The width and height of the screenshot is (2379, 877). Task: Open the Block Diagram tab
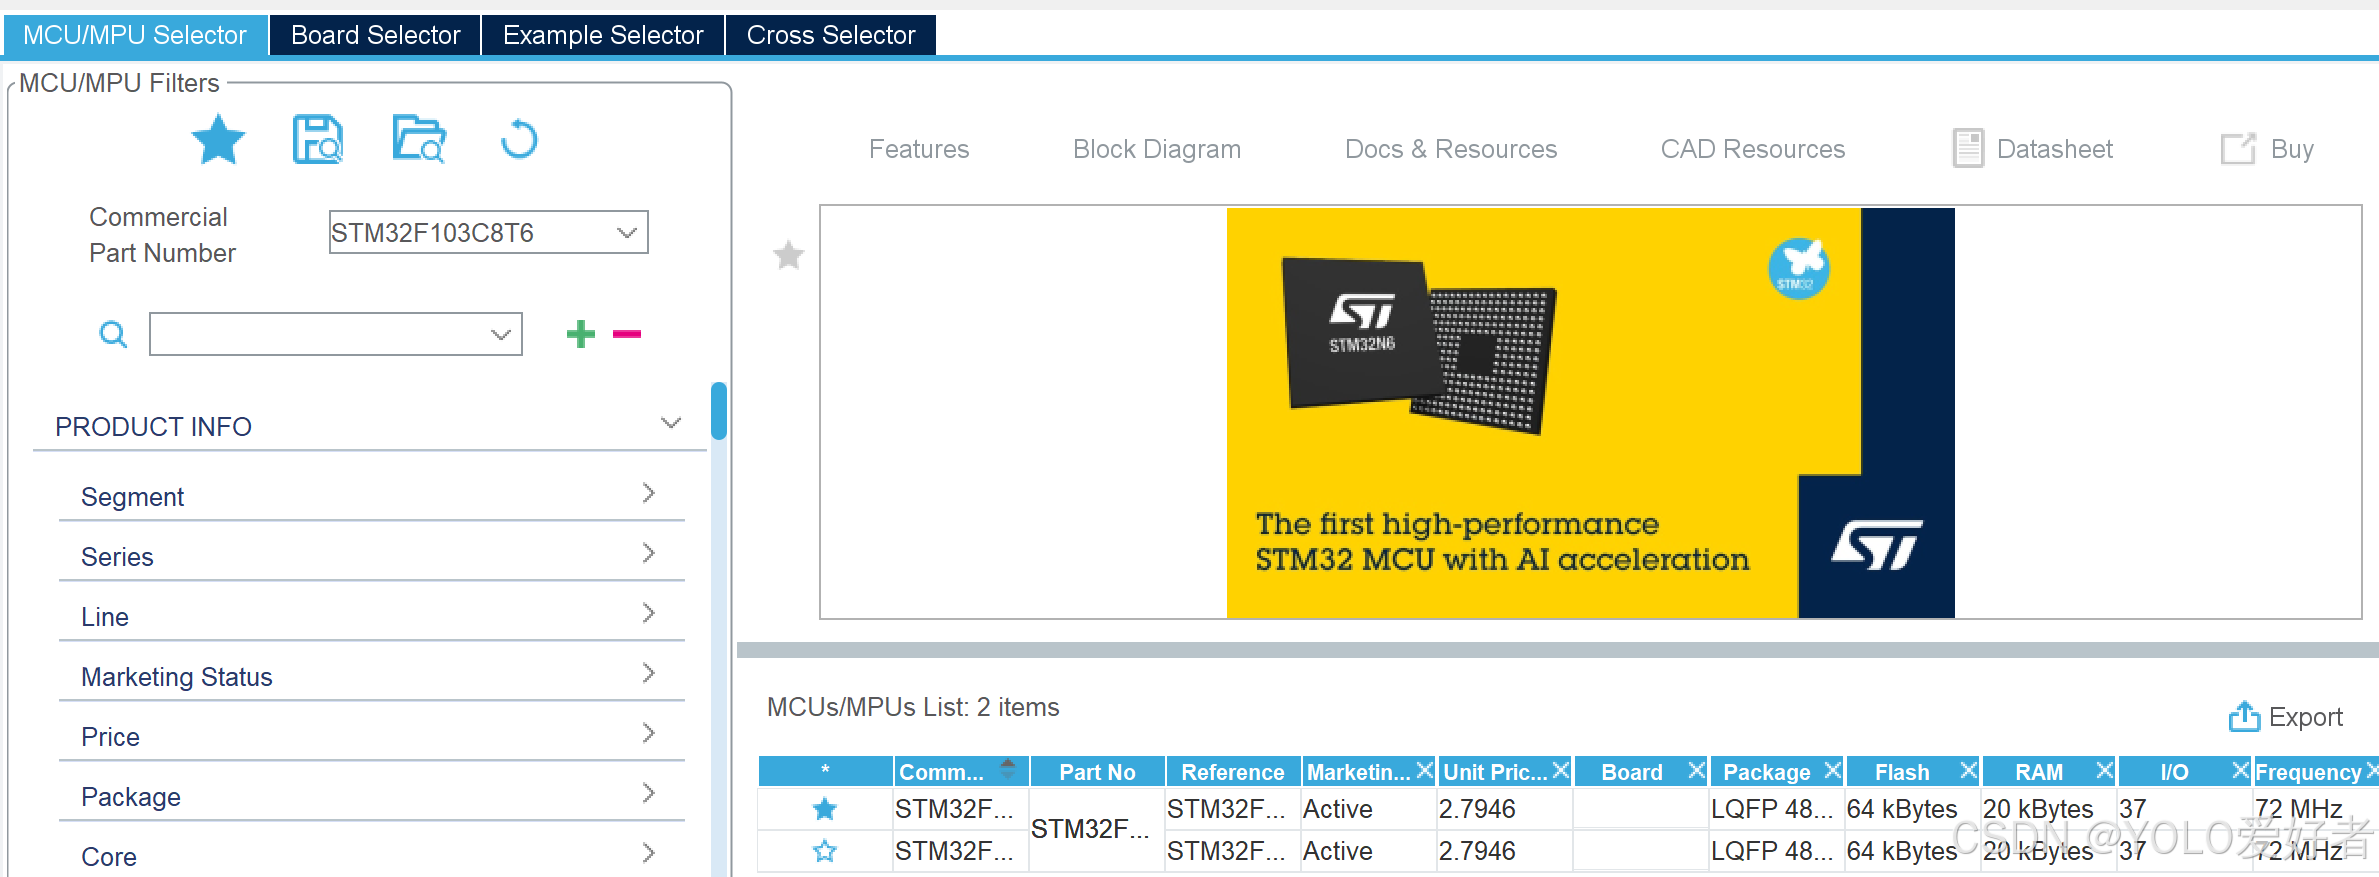click(1157, 149)
